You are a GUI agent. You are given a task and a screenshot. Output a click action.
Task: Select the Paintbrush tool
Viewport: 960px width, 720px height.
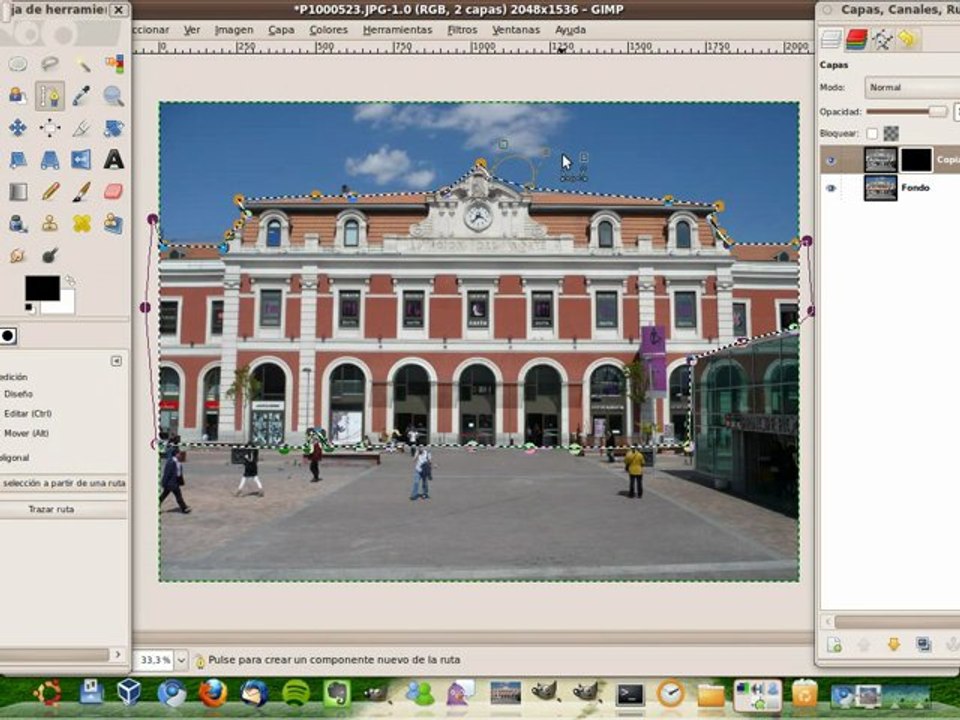81,192
